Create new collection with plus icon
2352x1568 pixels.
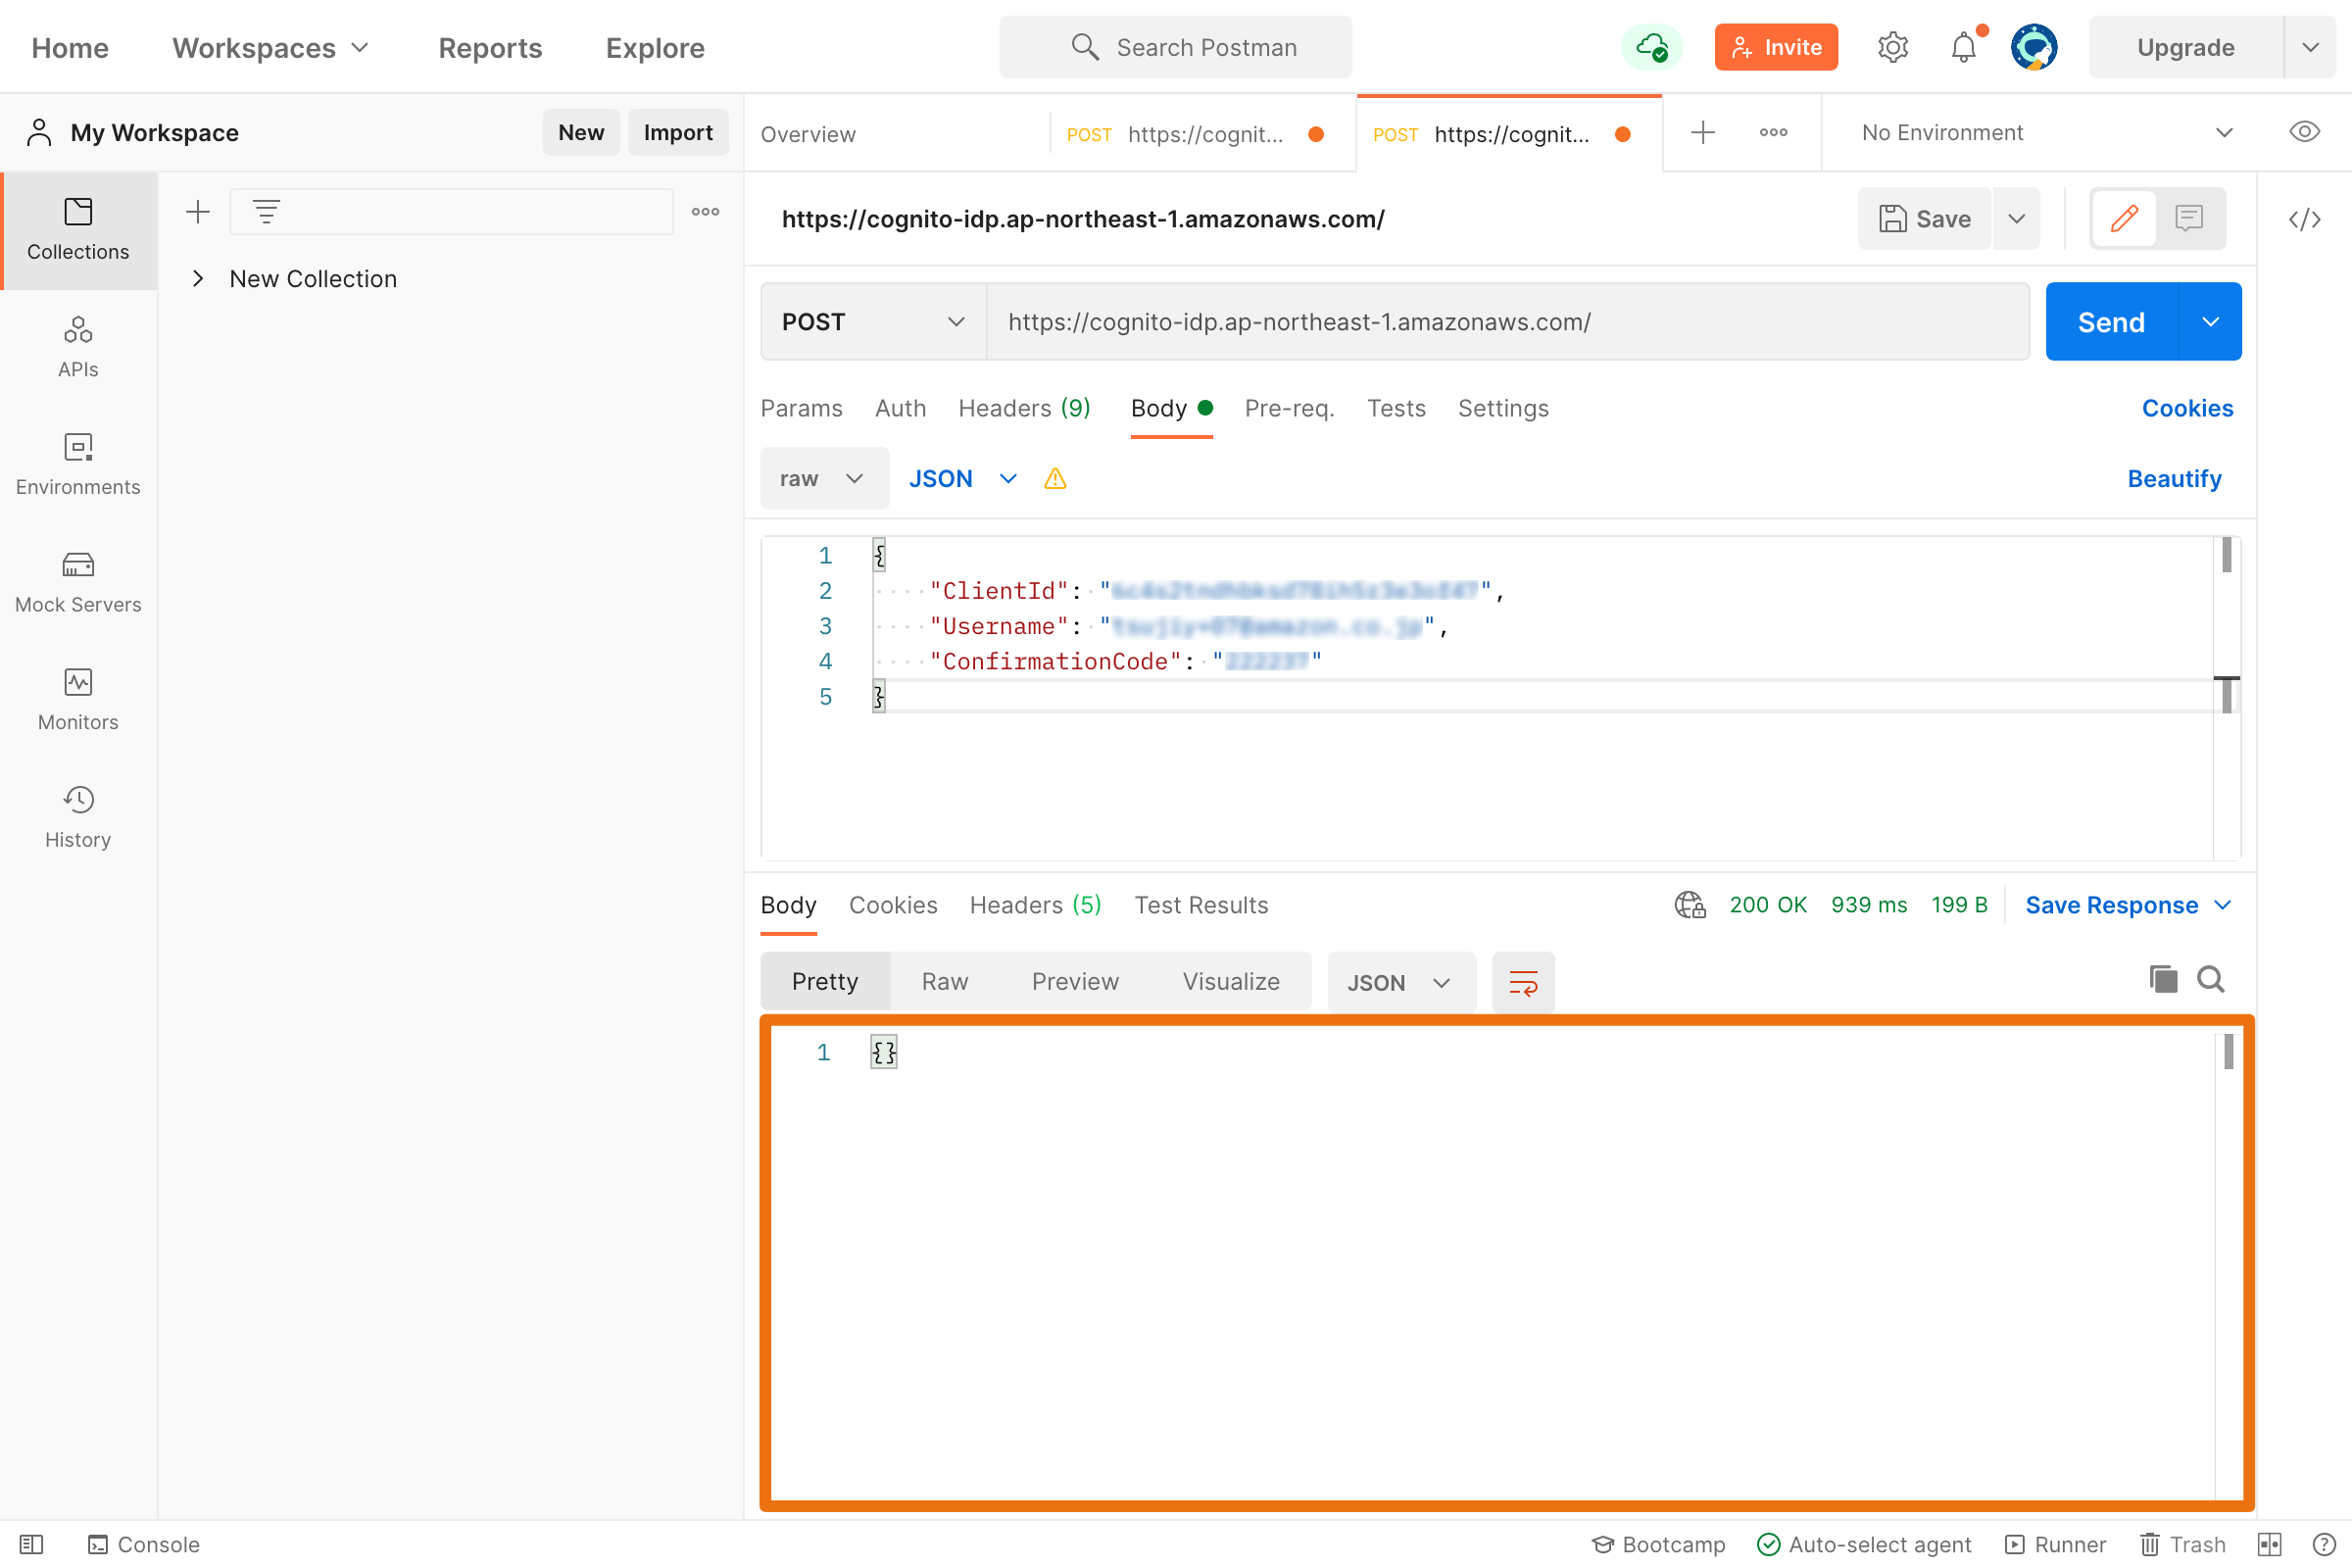tap(198, 212)
